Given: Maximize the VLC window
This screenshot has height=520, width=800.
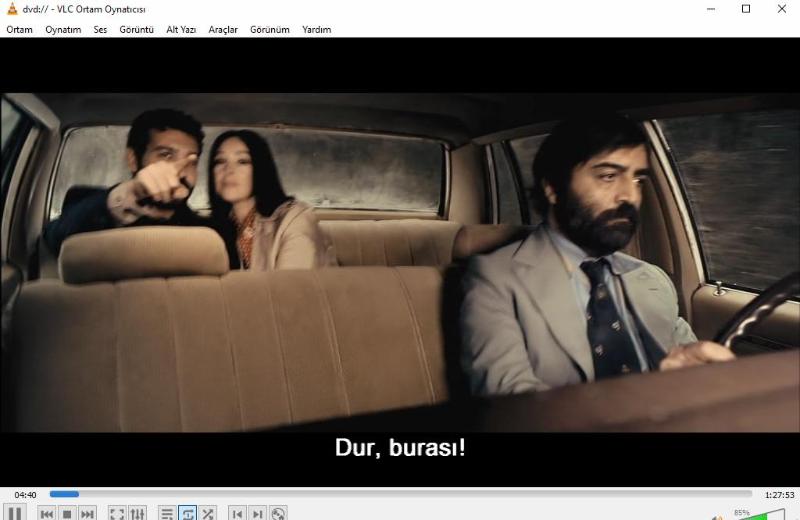Looking at the screenshot, I should pyautogui.click(x=746, y=9).
